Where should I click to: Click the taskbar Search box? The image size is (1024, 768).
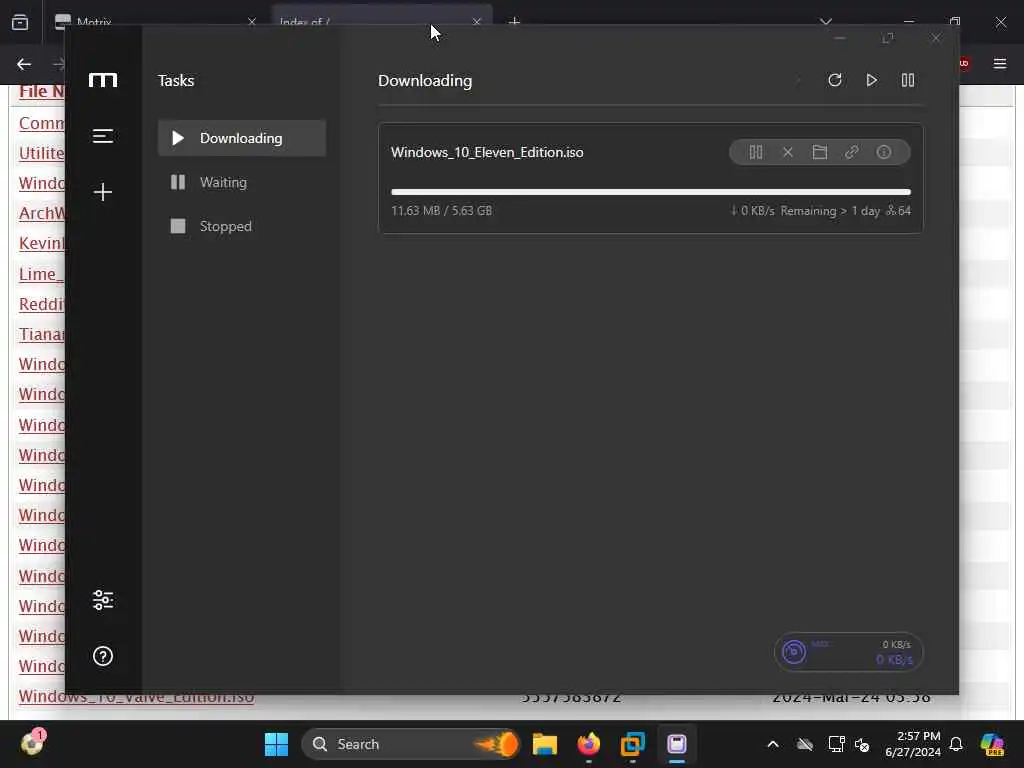point(410,744)
